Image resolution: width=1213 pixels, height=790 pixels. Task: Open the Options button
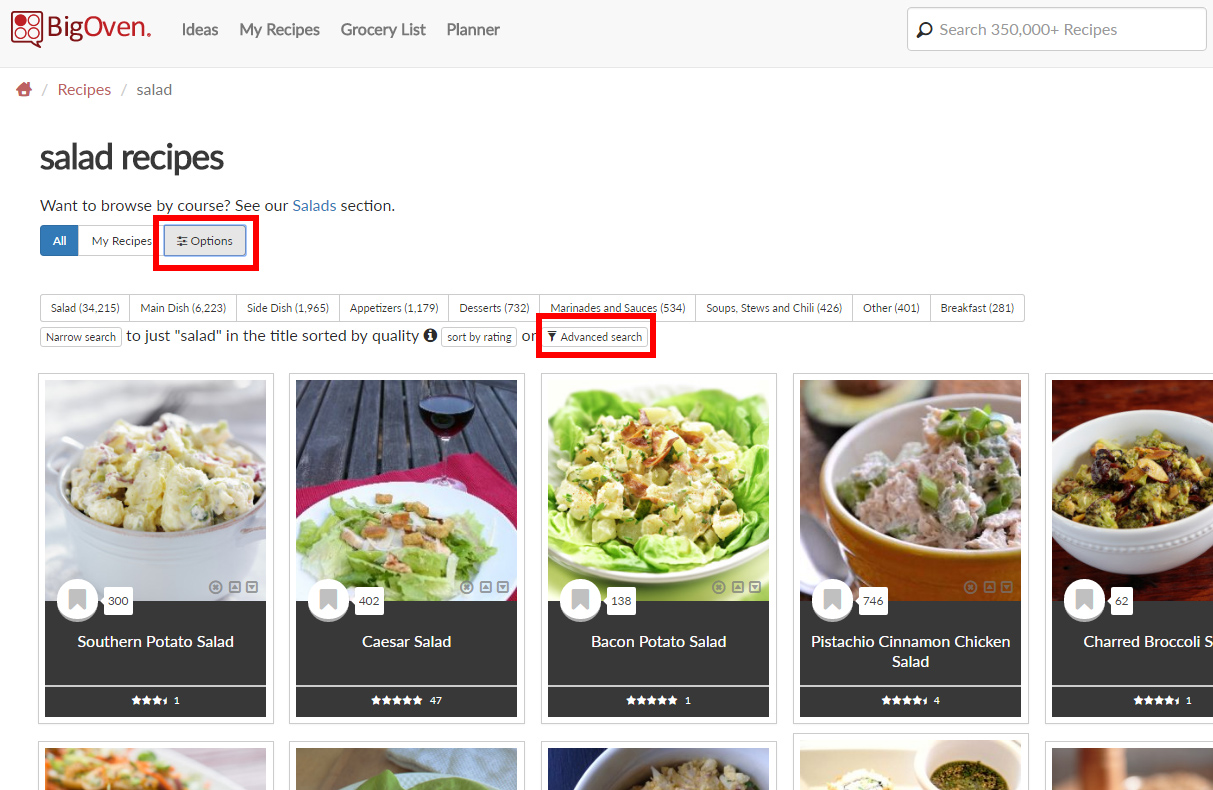(x=205, y=241)
